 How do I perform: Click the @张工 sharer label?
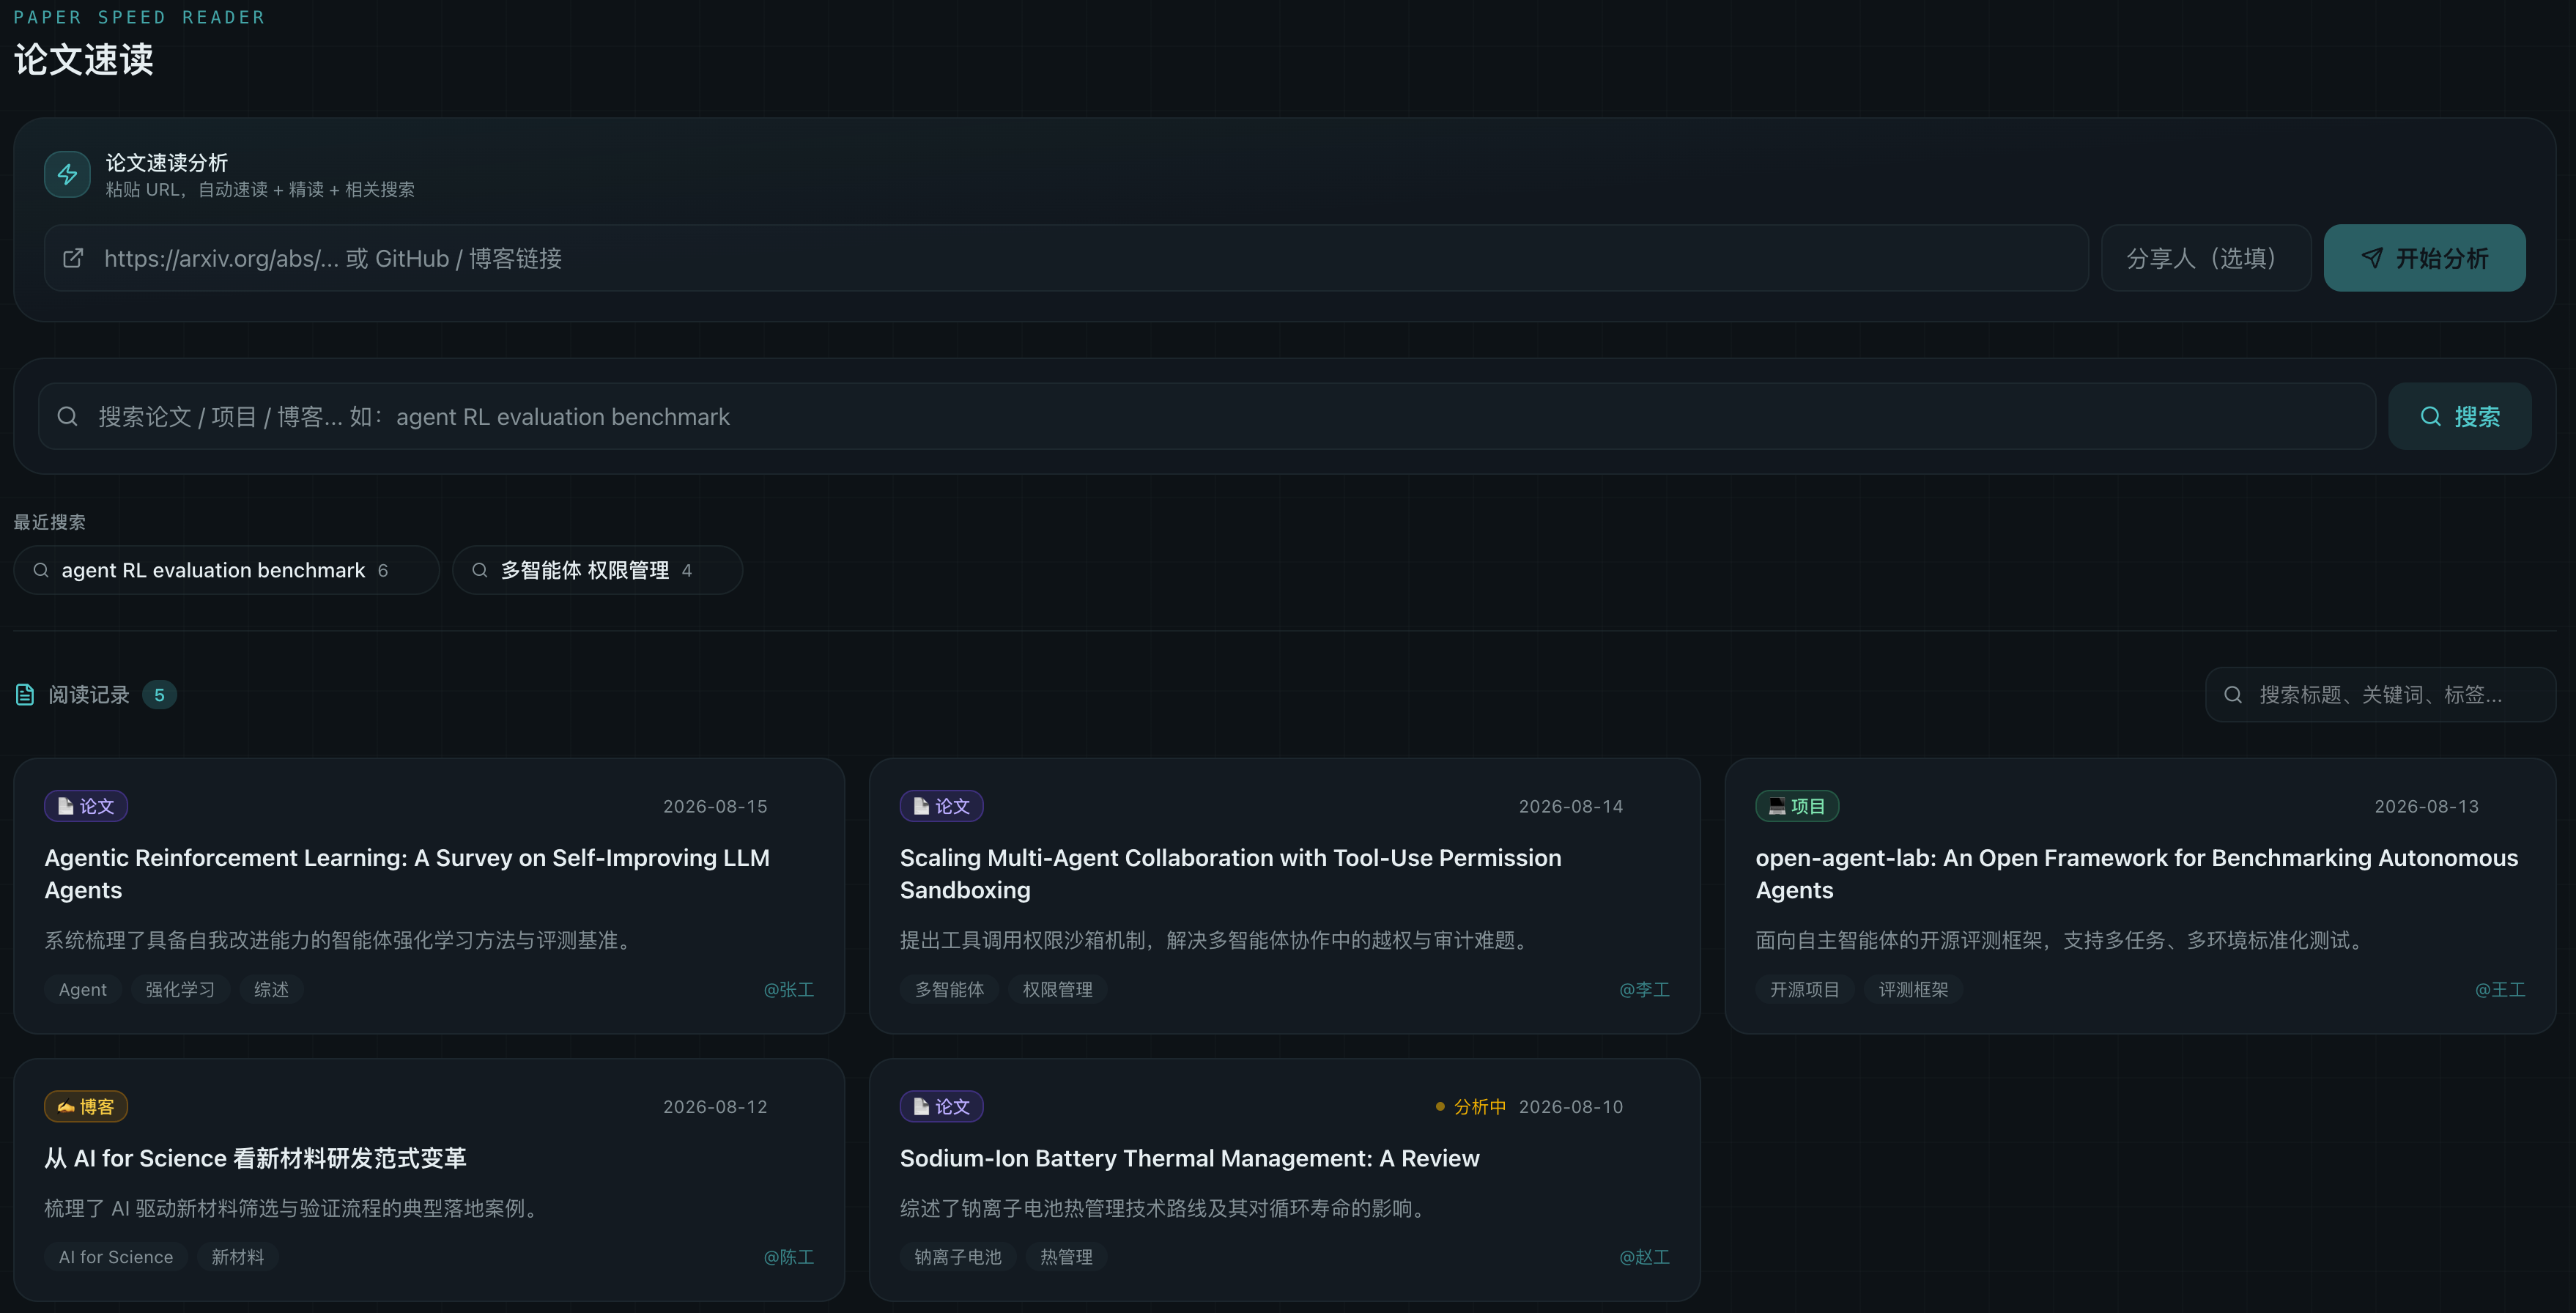click(x=789, y=989)
